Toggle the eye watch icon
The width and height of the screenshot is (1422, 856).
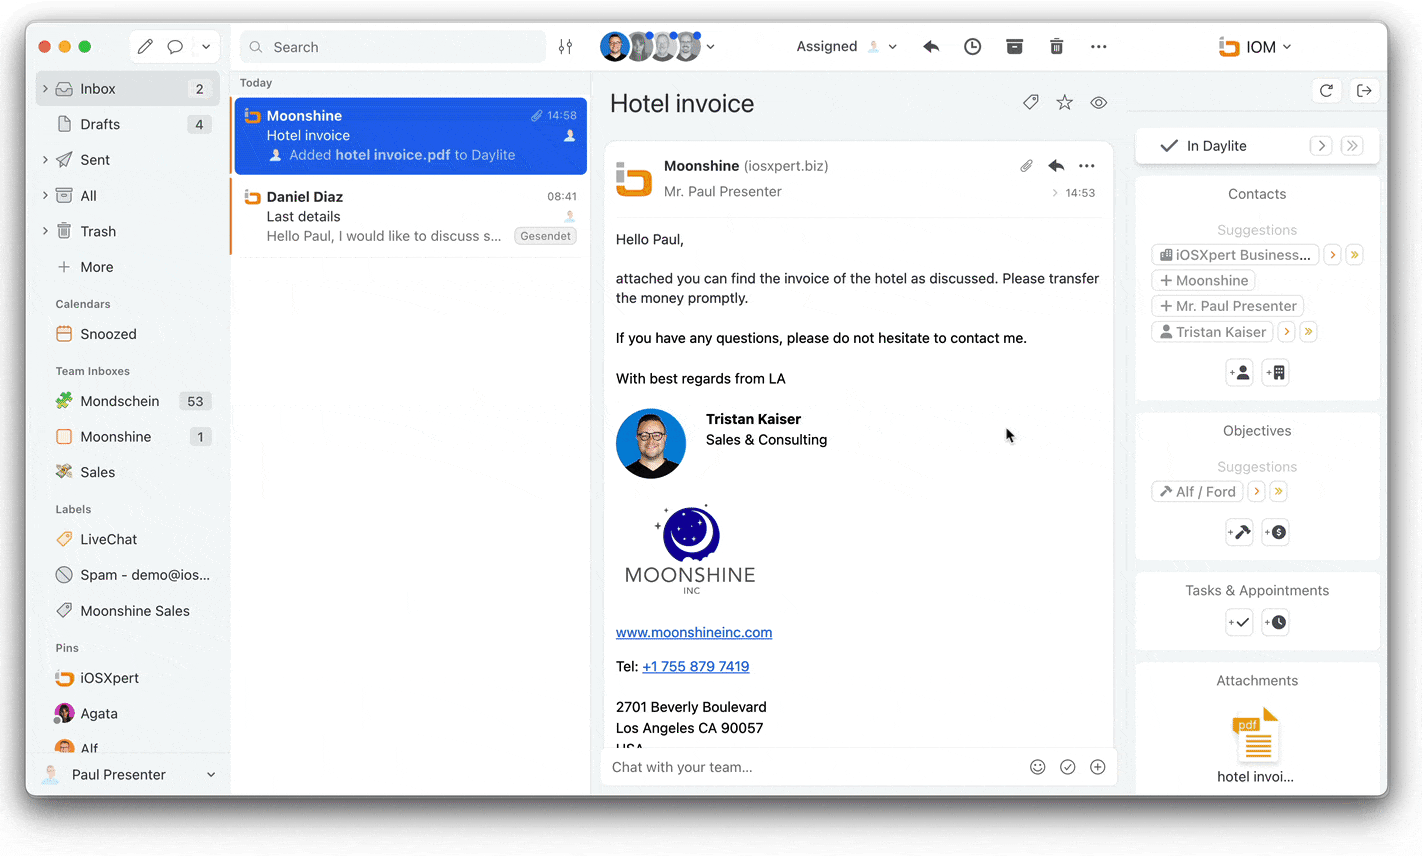1098,102
